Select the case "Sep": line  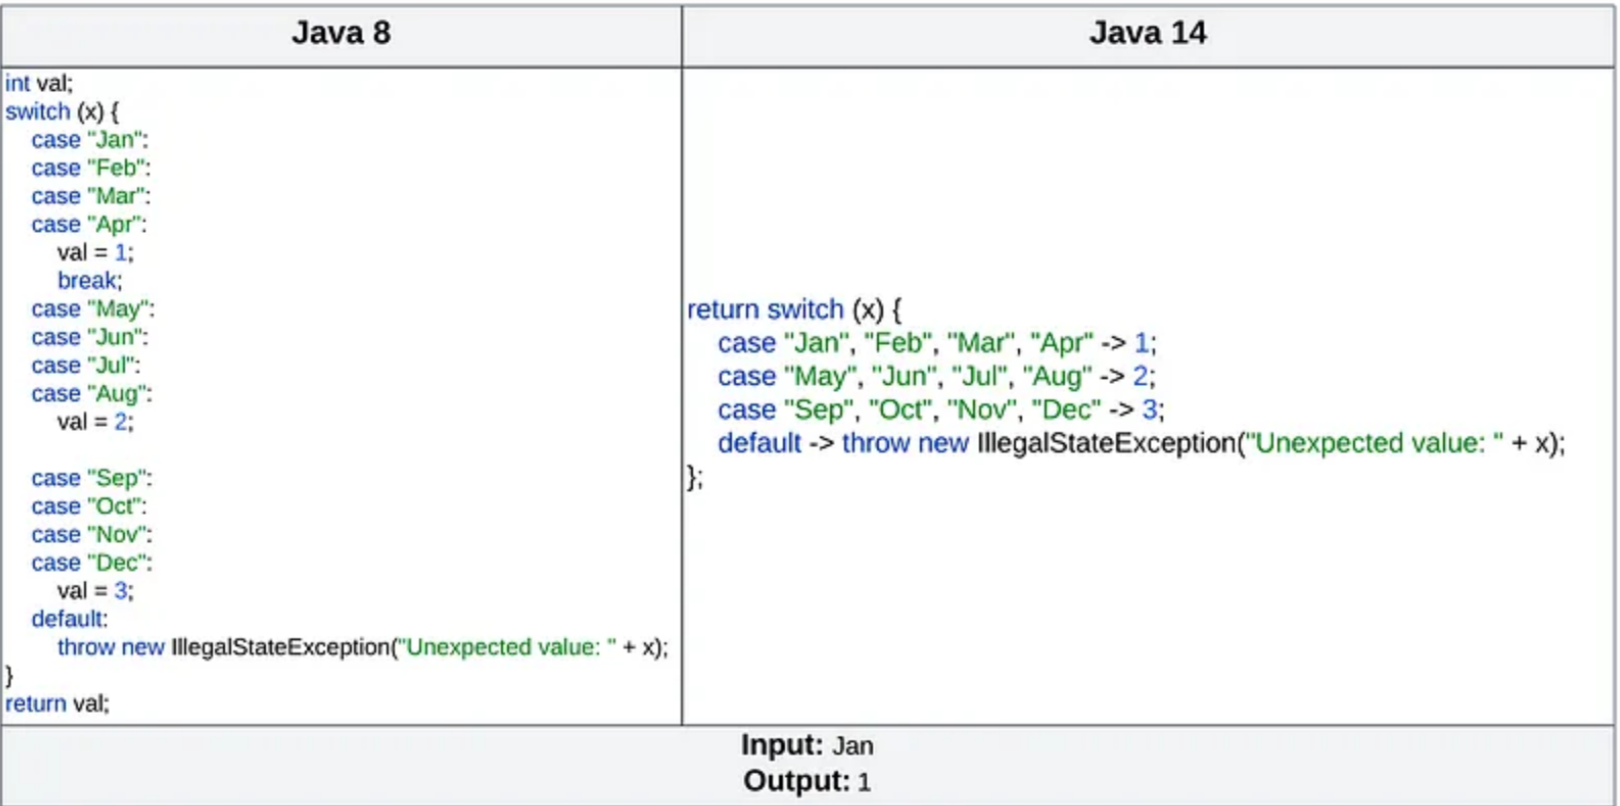(x=91, y=478)
